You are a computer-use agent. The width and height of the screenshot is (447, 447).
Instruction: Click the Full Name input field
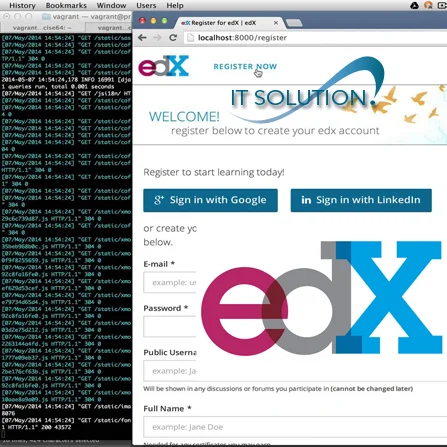pos(295,427)
